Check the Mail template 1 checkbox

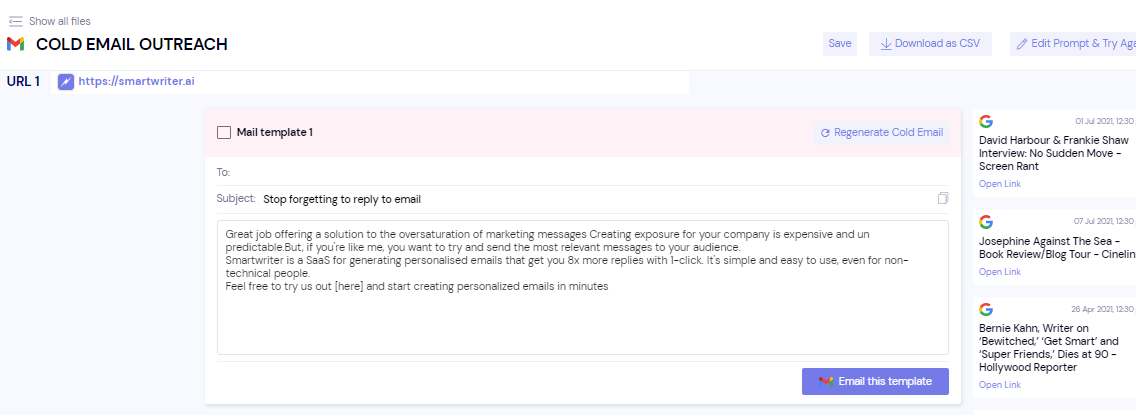pyautogui.click(x=224, y=132)
